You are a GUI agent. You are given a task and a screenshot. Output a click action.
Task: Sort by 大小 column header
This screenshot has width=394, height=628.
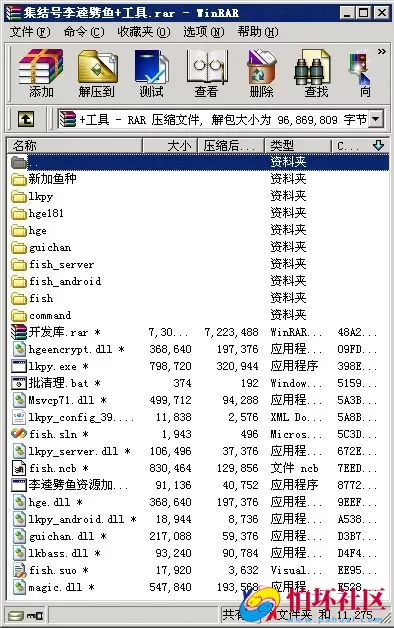pos(170,145)
